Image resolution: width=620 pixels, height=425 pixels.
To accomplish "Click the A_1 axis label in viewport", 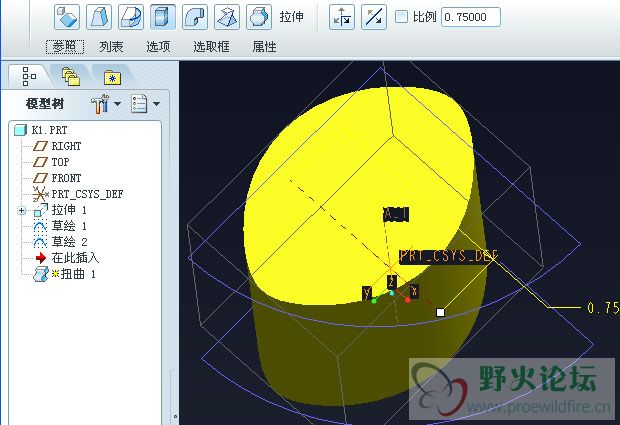I will tap(396, 215).
